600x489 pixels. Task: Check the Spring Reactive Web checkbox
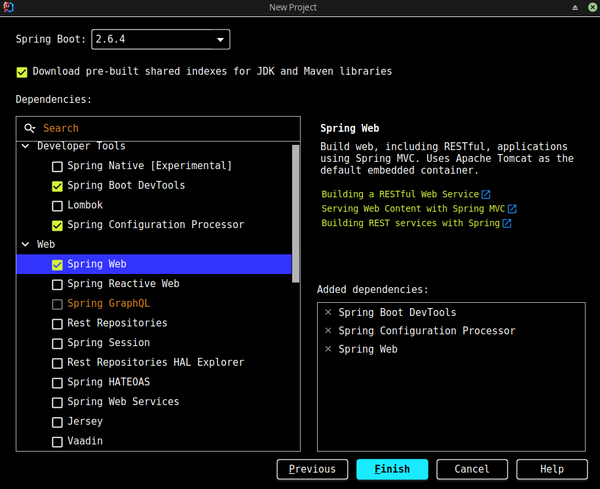coord(57,284)
